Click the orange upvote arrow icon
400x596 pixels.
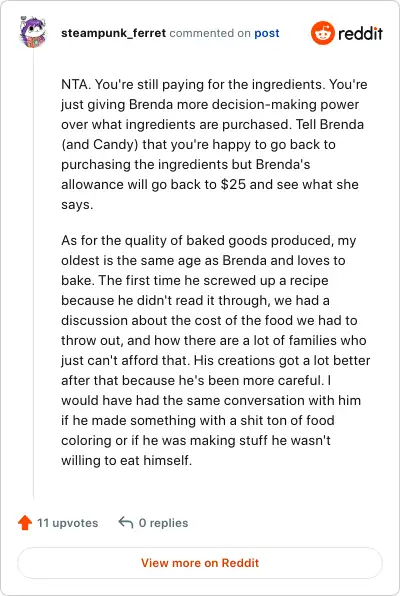[25, 523]
